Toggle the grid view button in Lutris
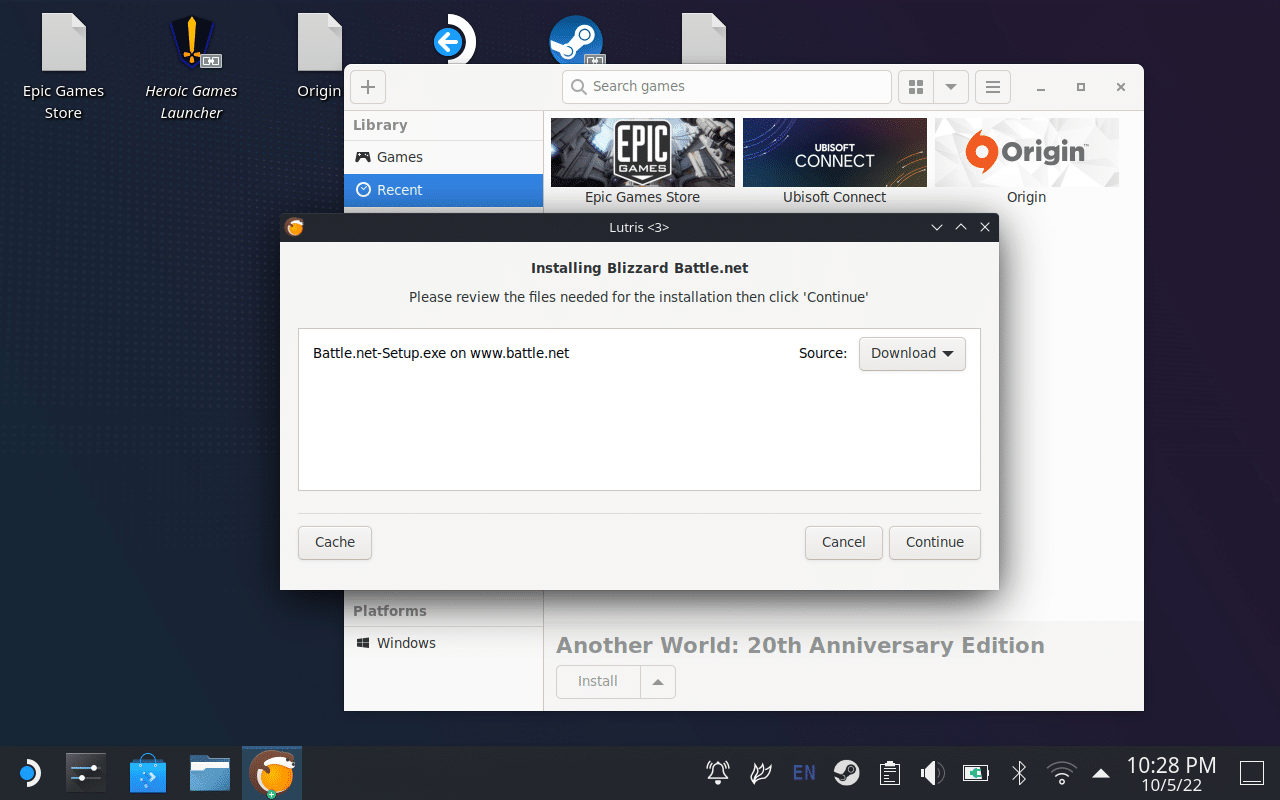 point(915,87)
